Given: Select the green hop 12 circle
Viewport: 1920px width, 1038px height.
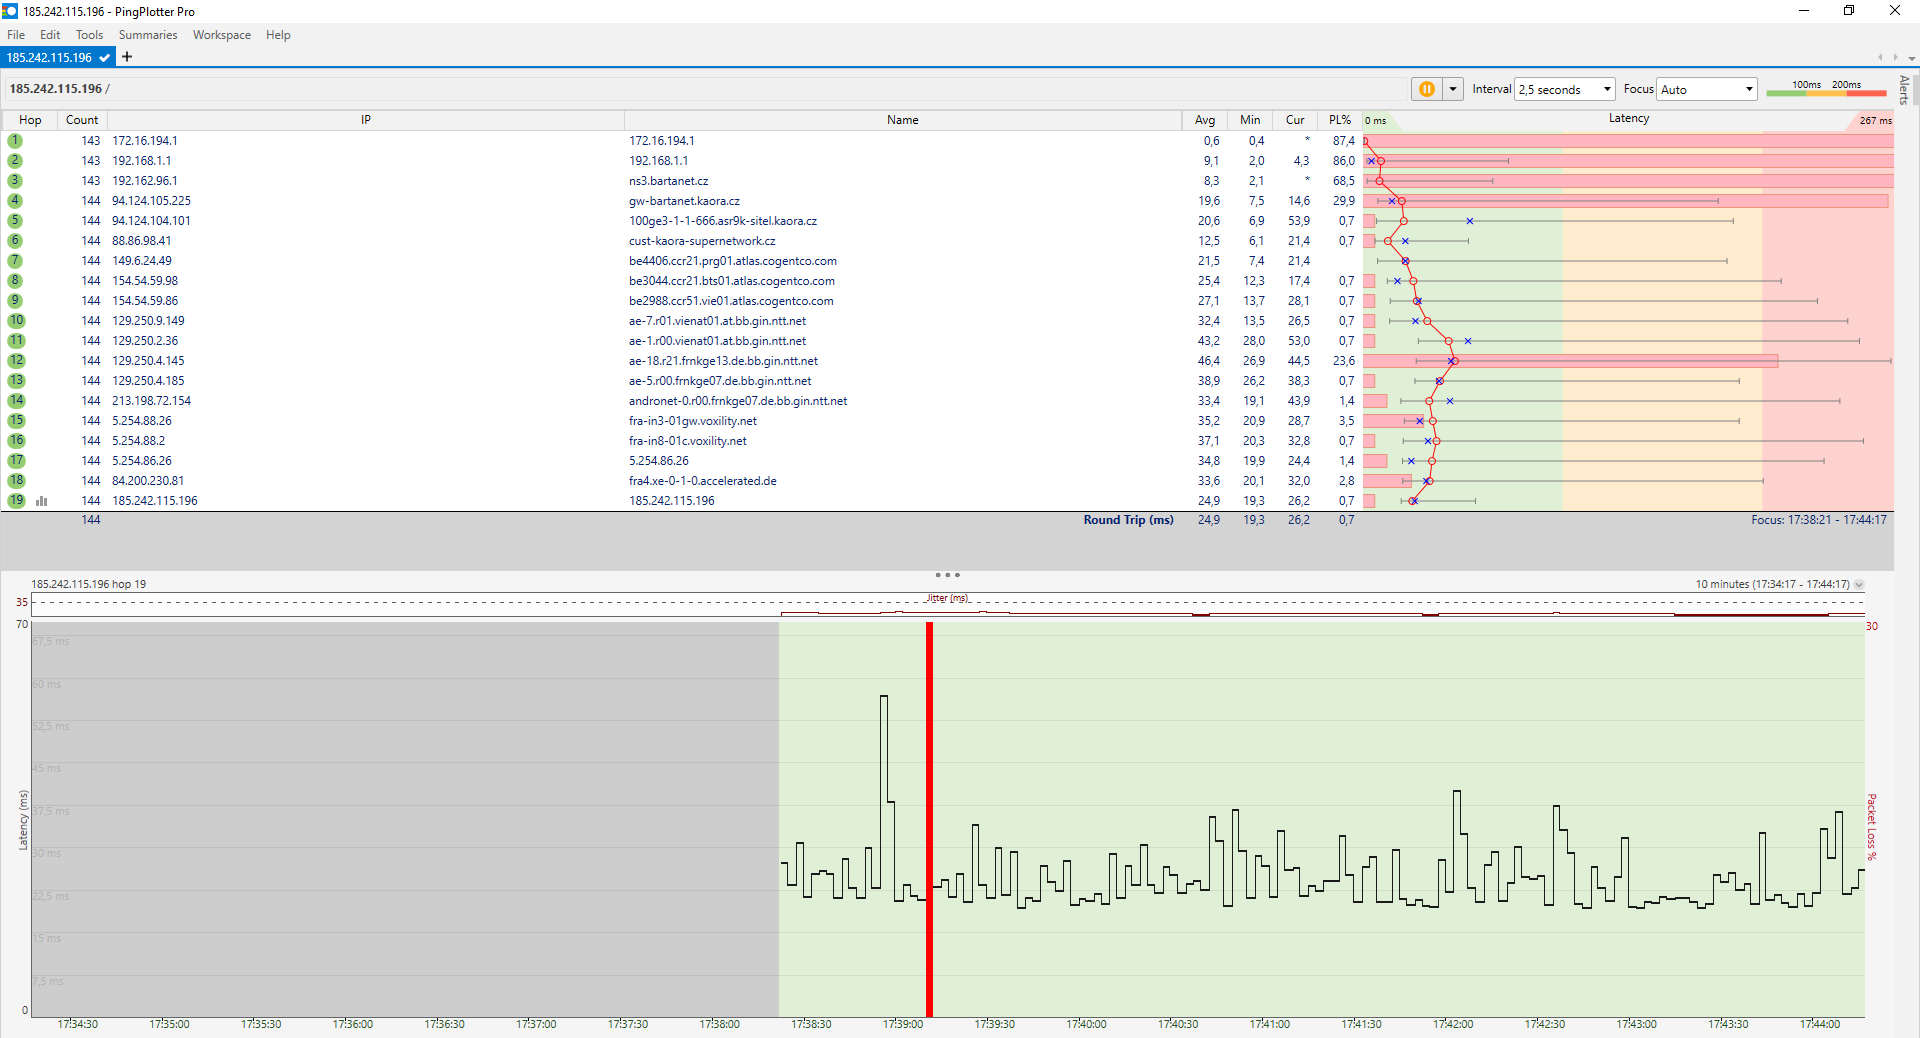Looking at the screenshot, I should (16, 361).
